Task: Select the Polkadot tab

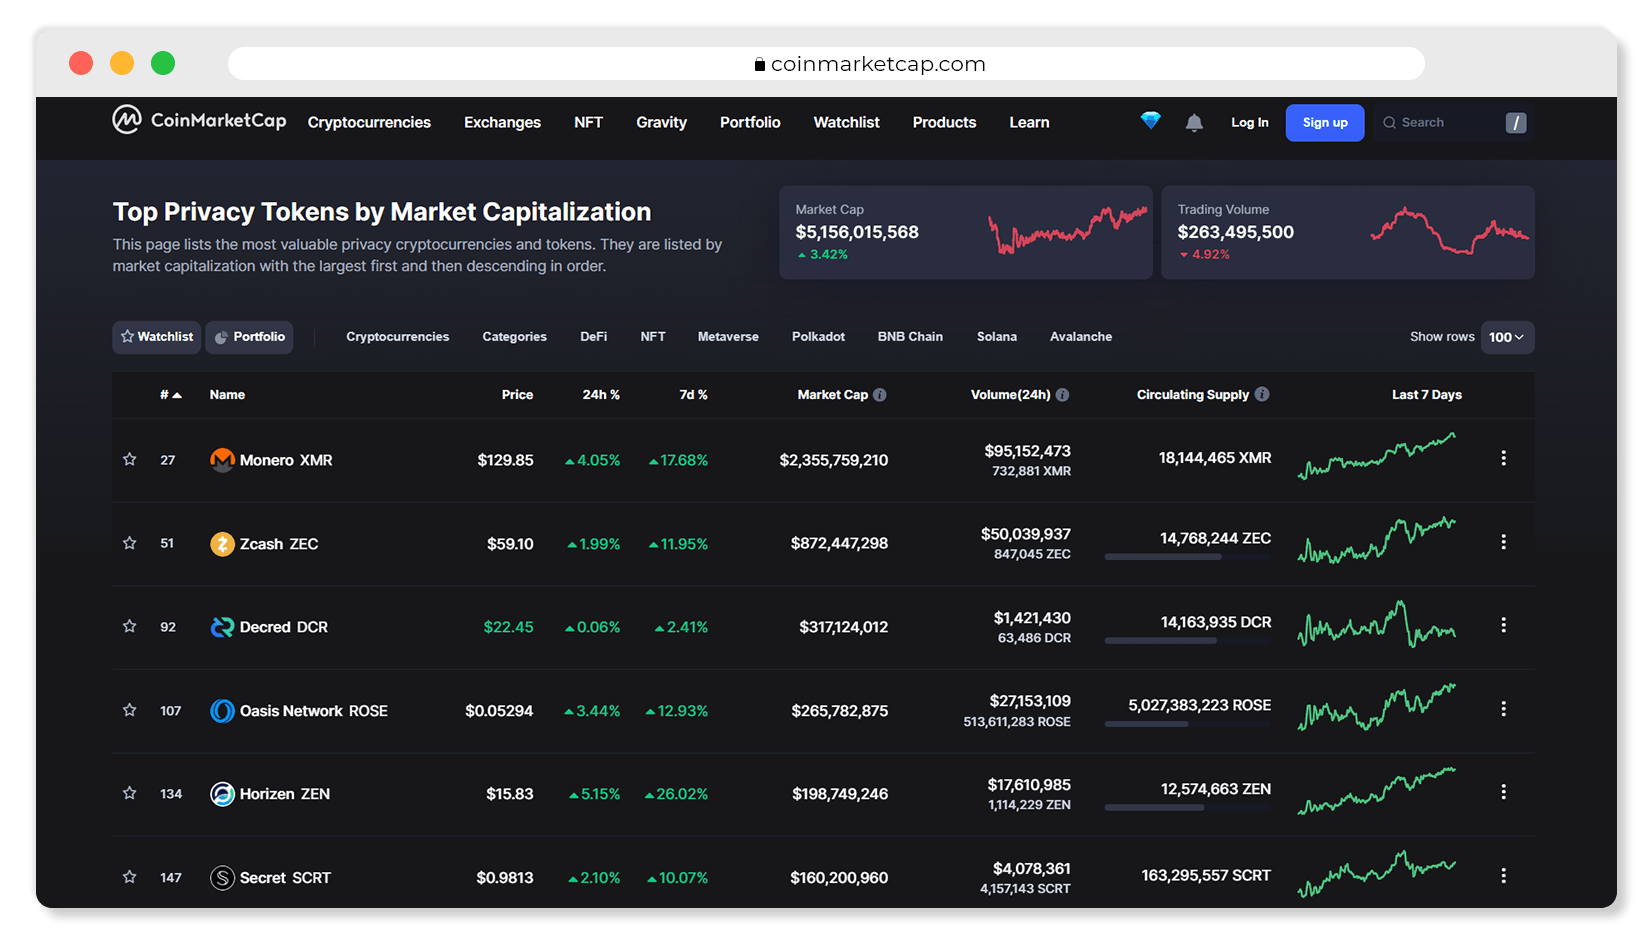Action: click(818, 337)
